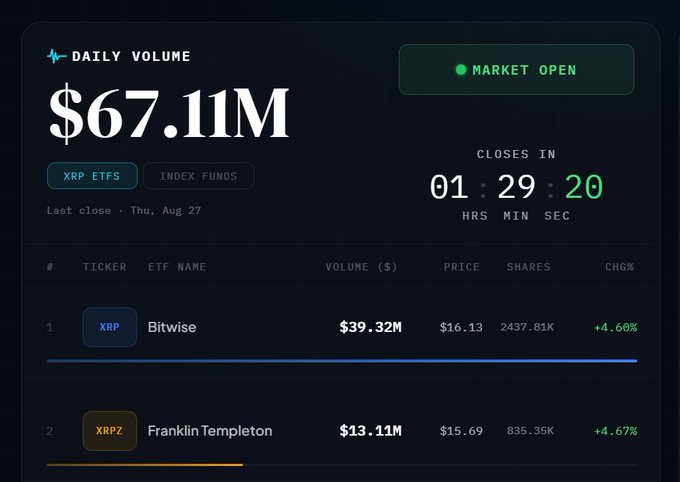Click the $16.13 price for Bitwise
Screen dimensions: 680x482
click(461, 327)
